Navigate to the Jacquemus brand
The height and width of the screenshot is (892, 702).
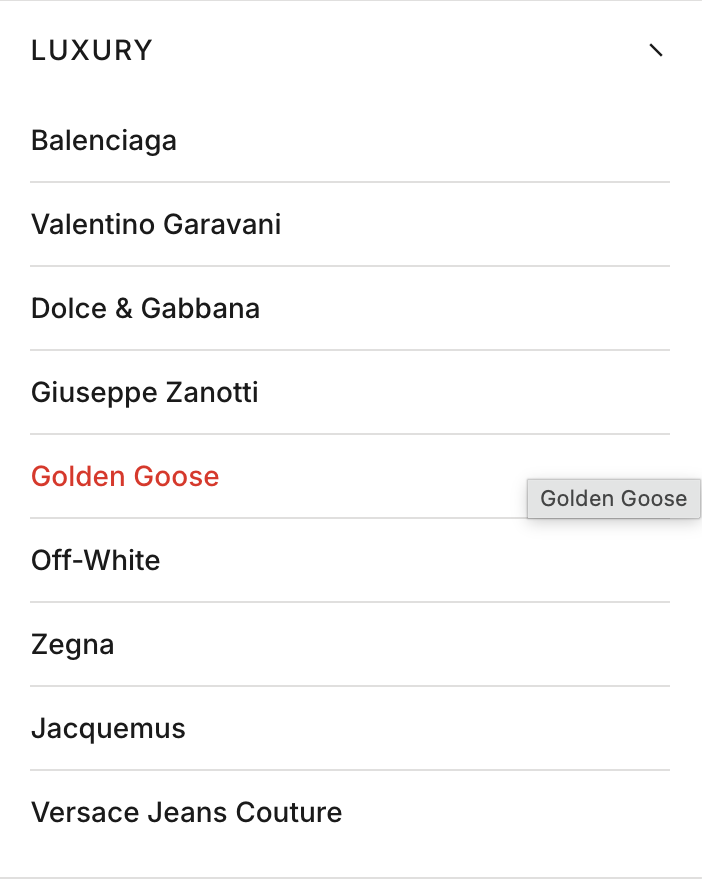pyautogui.click(x=108, y=728)
